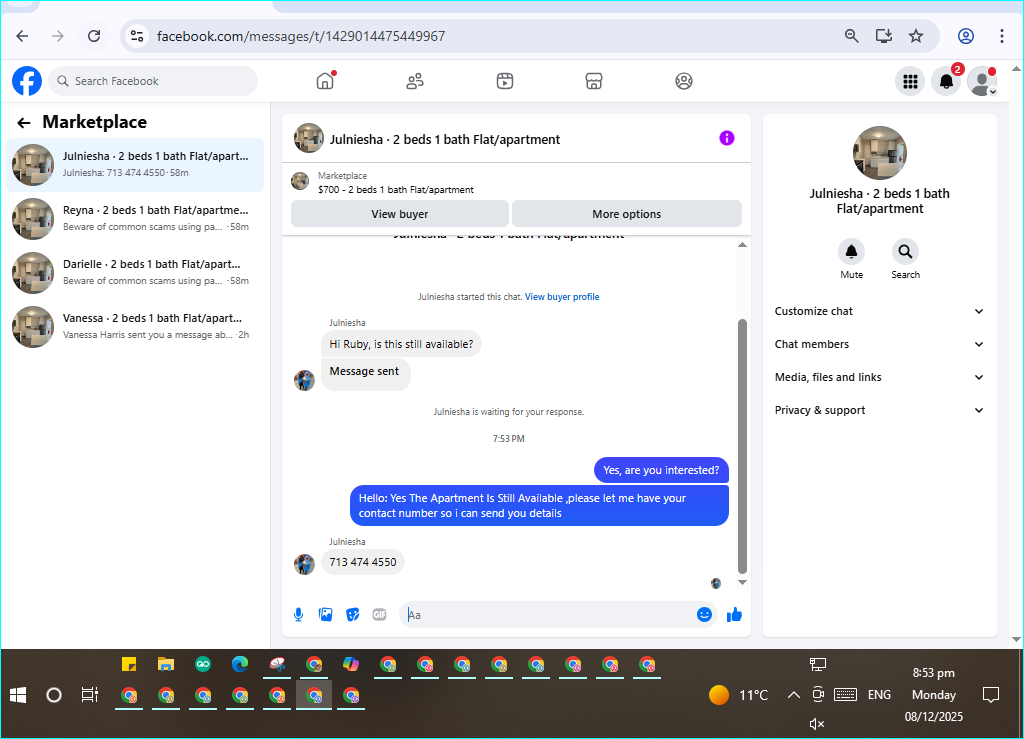Click the '$700 - 2 beds 1 bath' listing text
Image resolution: width=1024 pixels, height=739 pixels.
[396, 189]
